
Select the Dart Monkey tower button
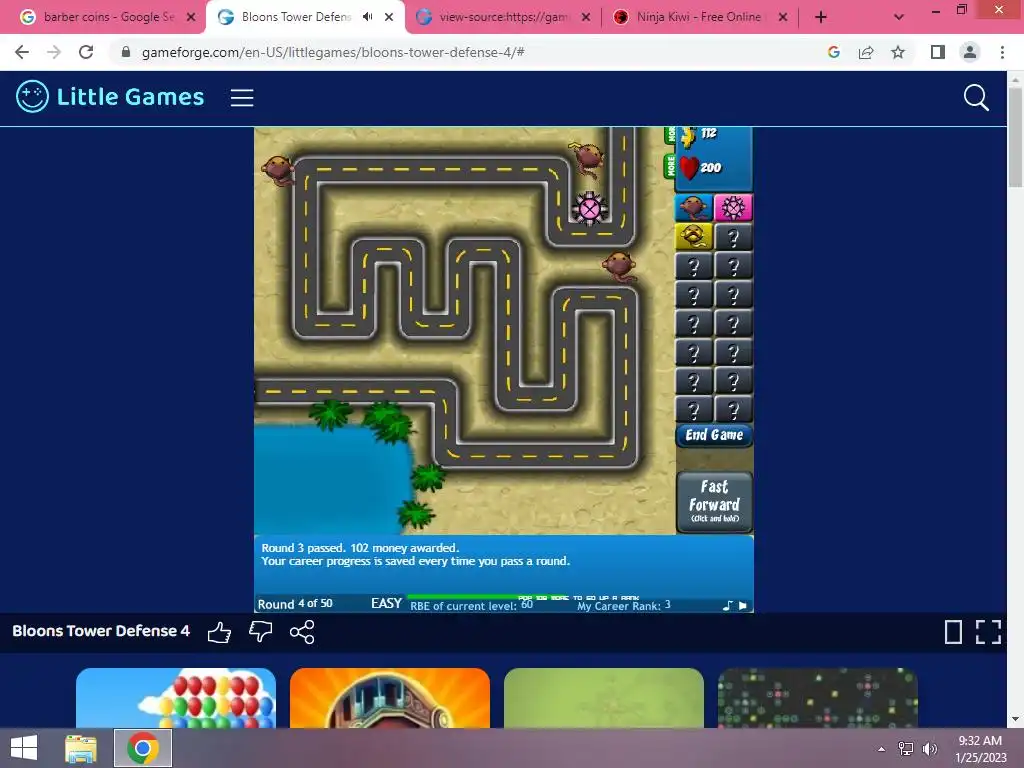(x=693, y=208)
